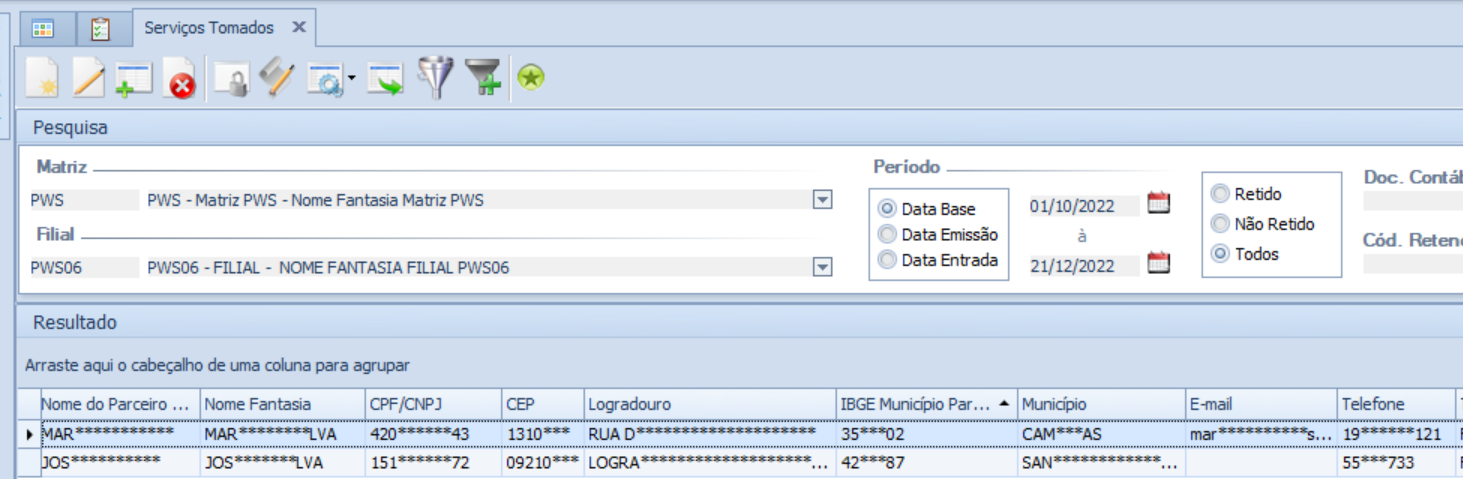This screenshot has width=1463, height=479.
Task: Click Nome Fantasia cell MAR*********LVA
Action: click(283, 434)
